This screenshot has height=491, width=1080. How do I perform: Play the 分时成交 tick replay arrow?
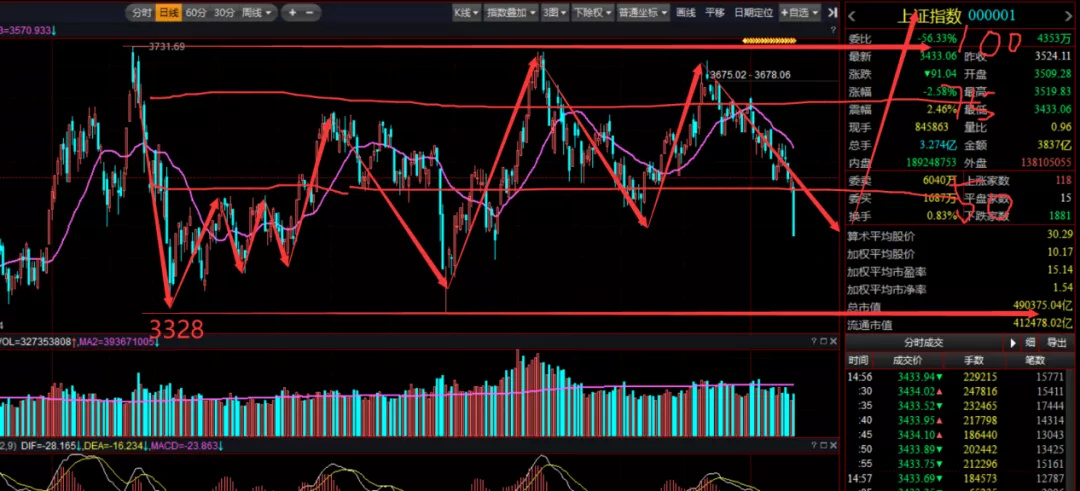pyautogui.click(x=1012, y=342)
